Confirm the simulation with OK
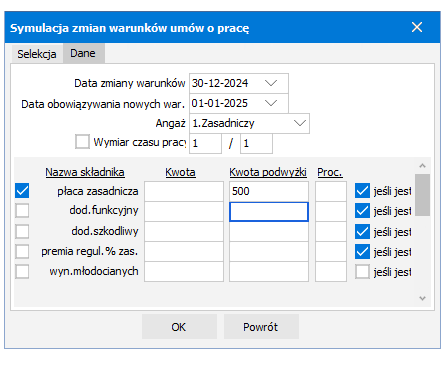Screen dimensions: 446x366 [x=179, y=327]
